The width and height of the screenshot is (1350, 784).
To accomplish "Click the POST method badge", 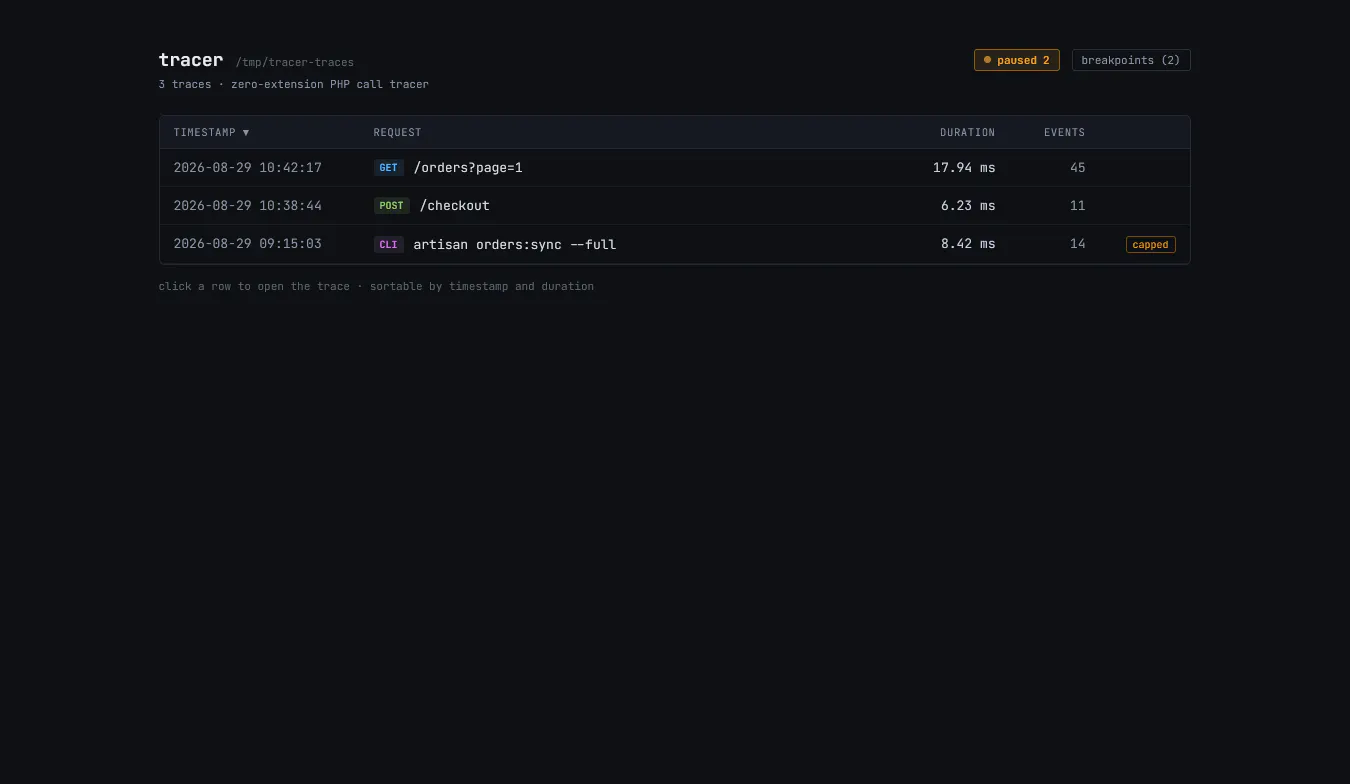I will point(391,206).
